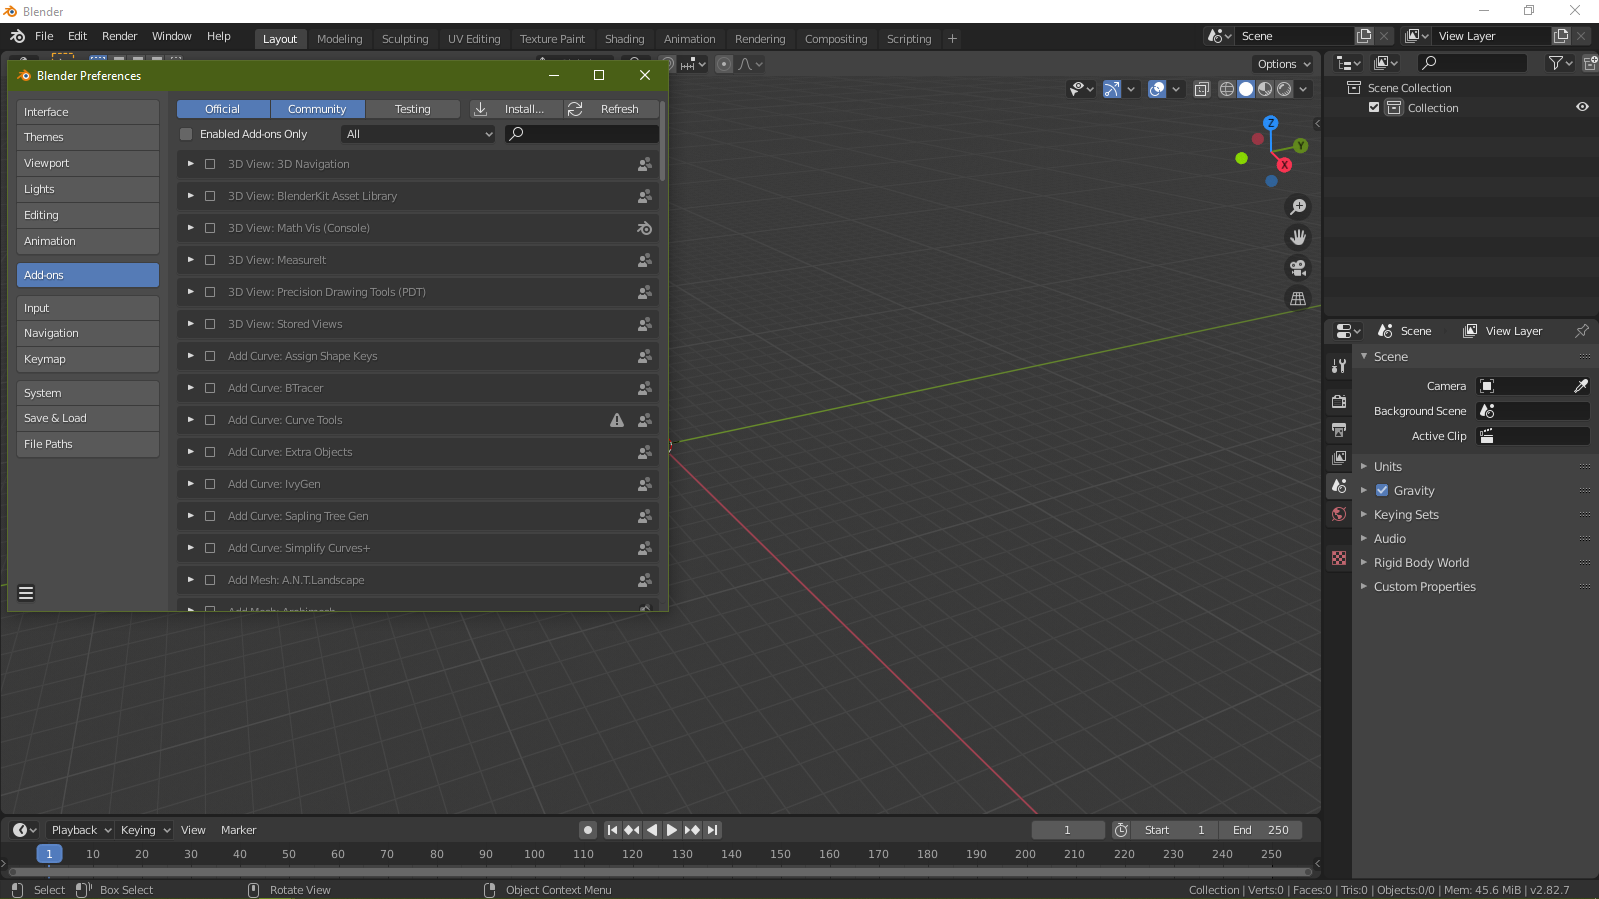Viewport: 1599px width, 899px height.
Task: Select wireframe viewport shading
Action: (x=1227, y=89)
